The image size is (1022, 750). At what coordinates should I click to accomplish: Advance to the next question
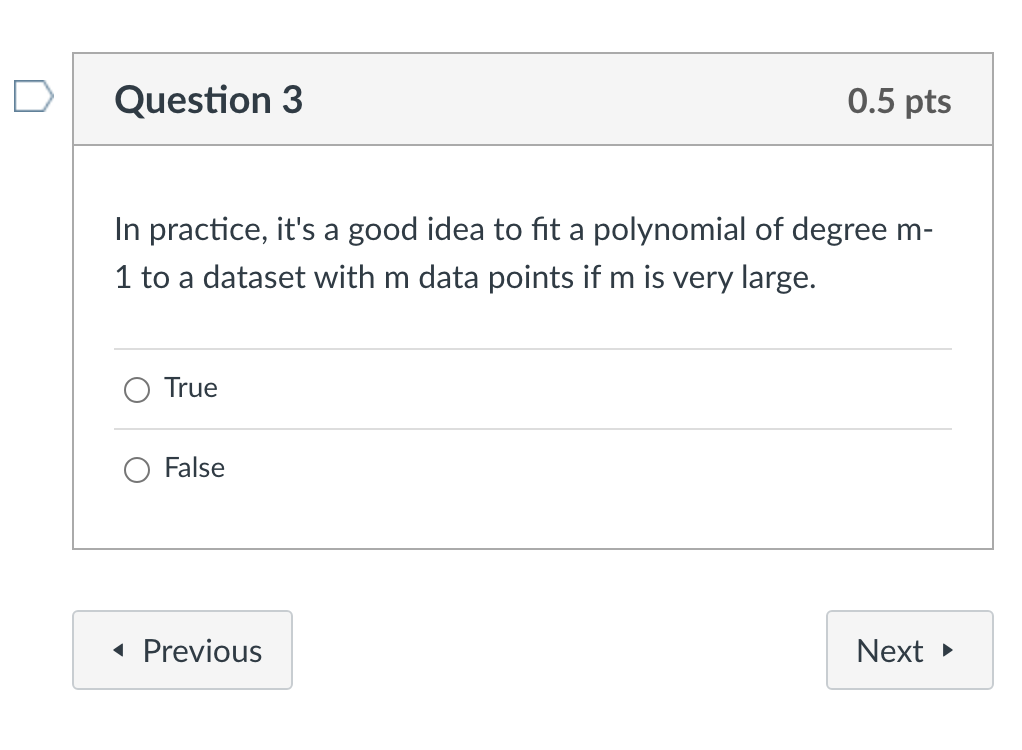coord(909,650)
